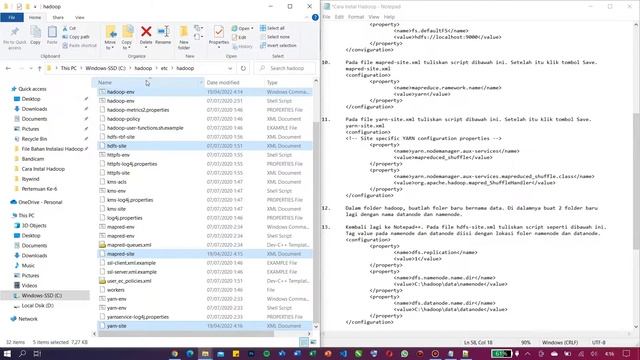The height and width of the screenshot is (360, 640).
Task: Select the mapred-site file
Action: click(205, 254)
